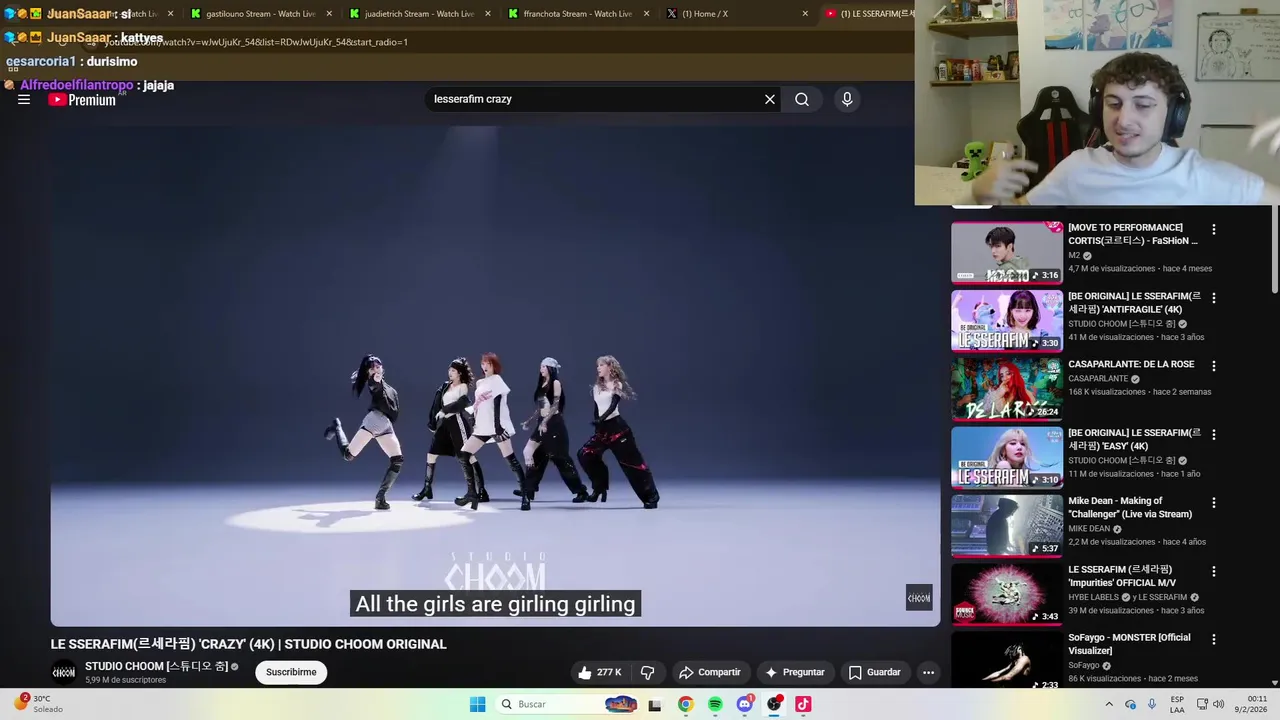Click the CHOOM watermark in the player
This screenshot has height=720, width=1280.
[x=919, y=597]
